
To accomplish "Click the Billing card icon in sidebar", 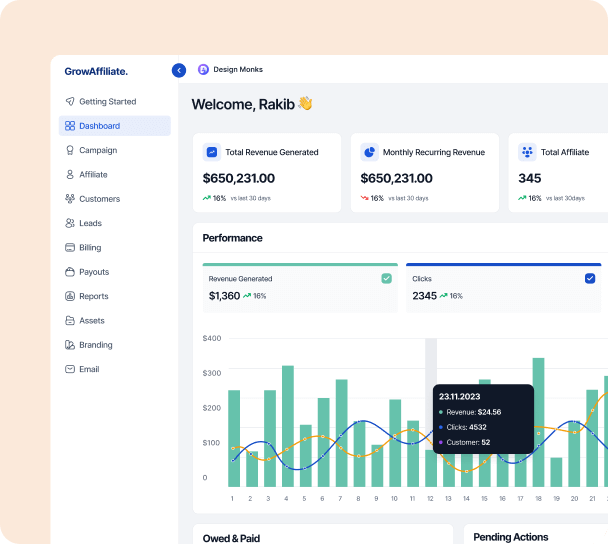I will tap(70, 248).
